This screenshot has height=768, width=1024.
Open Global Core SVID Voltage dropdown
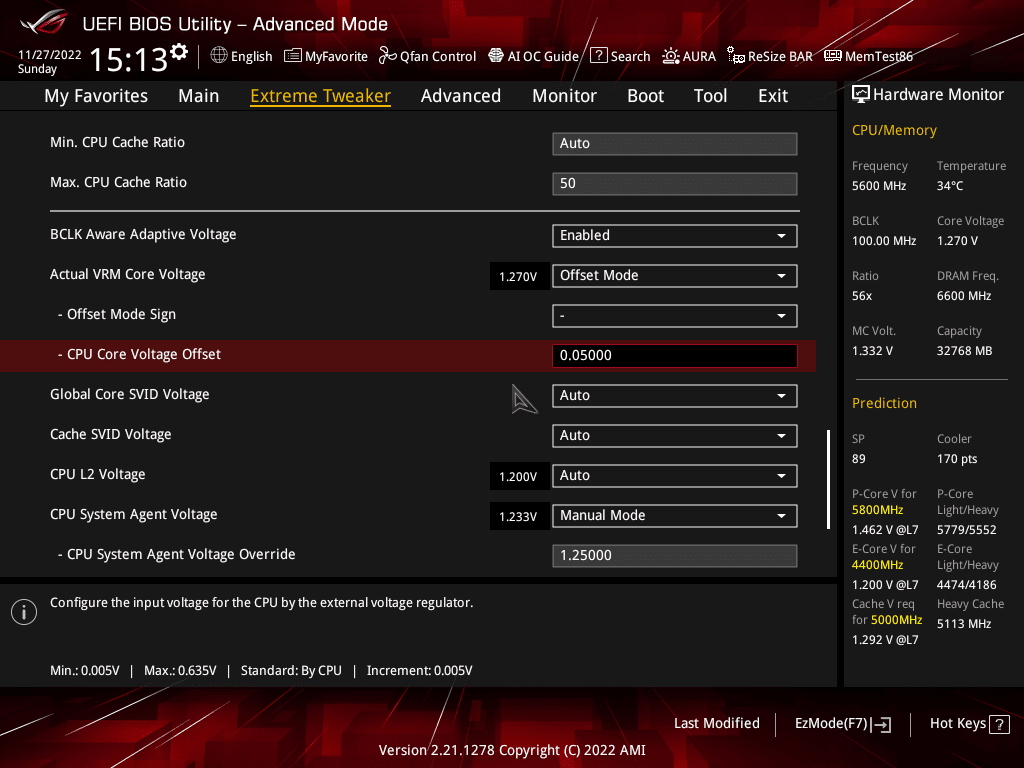[675, 396]
